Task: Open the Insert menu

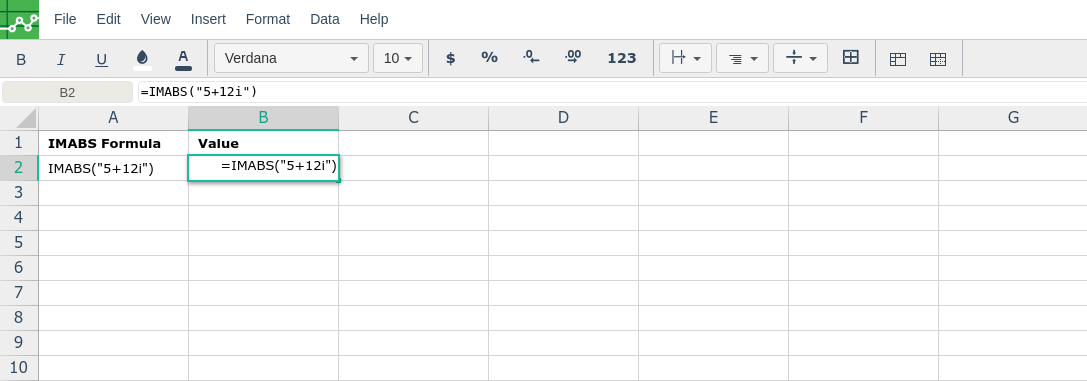Action: 208,19
